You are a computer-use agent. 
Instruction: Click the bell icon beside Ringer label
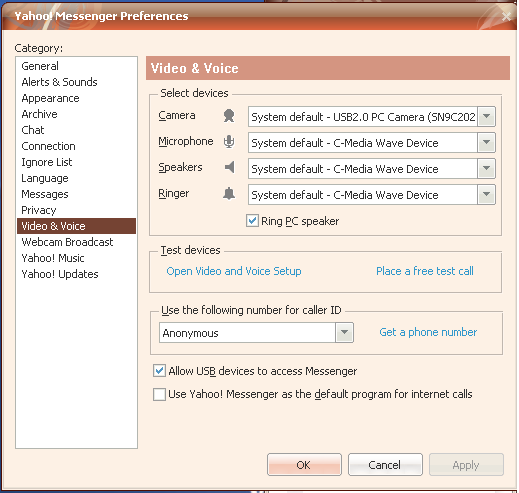coord(229,193)
